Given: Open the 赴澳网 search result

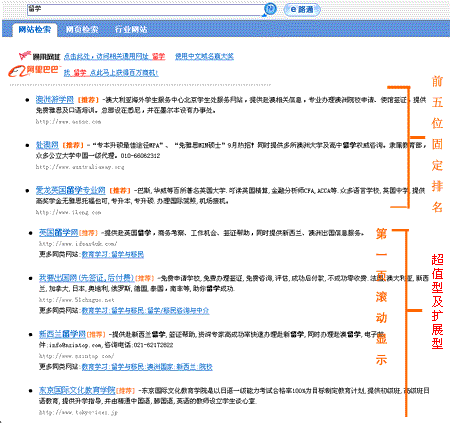Looking at the screenshot, I should coord(47,145).
